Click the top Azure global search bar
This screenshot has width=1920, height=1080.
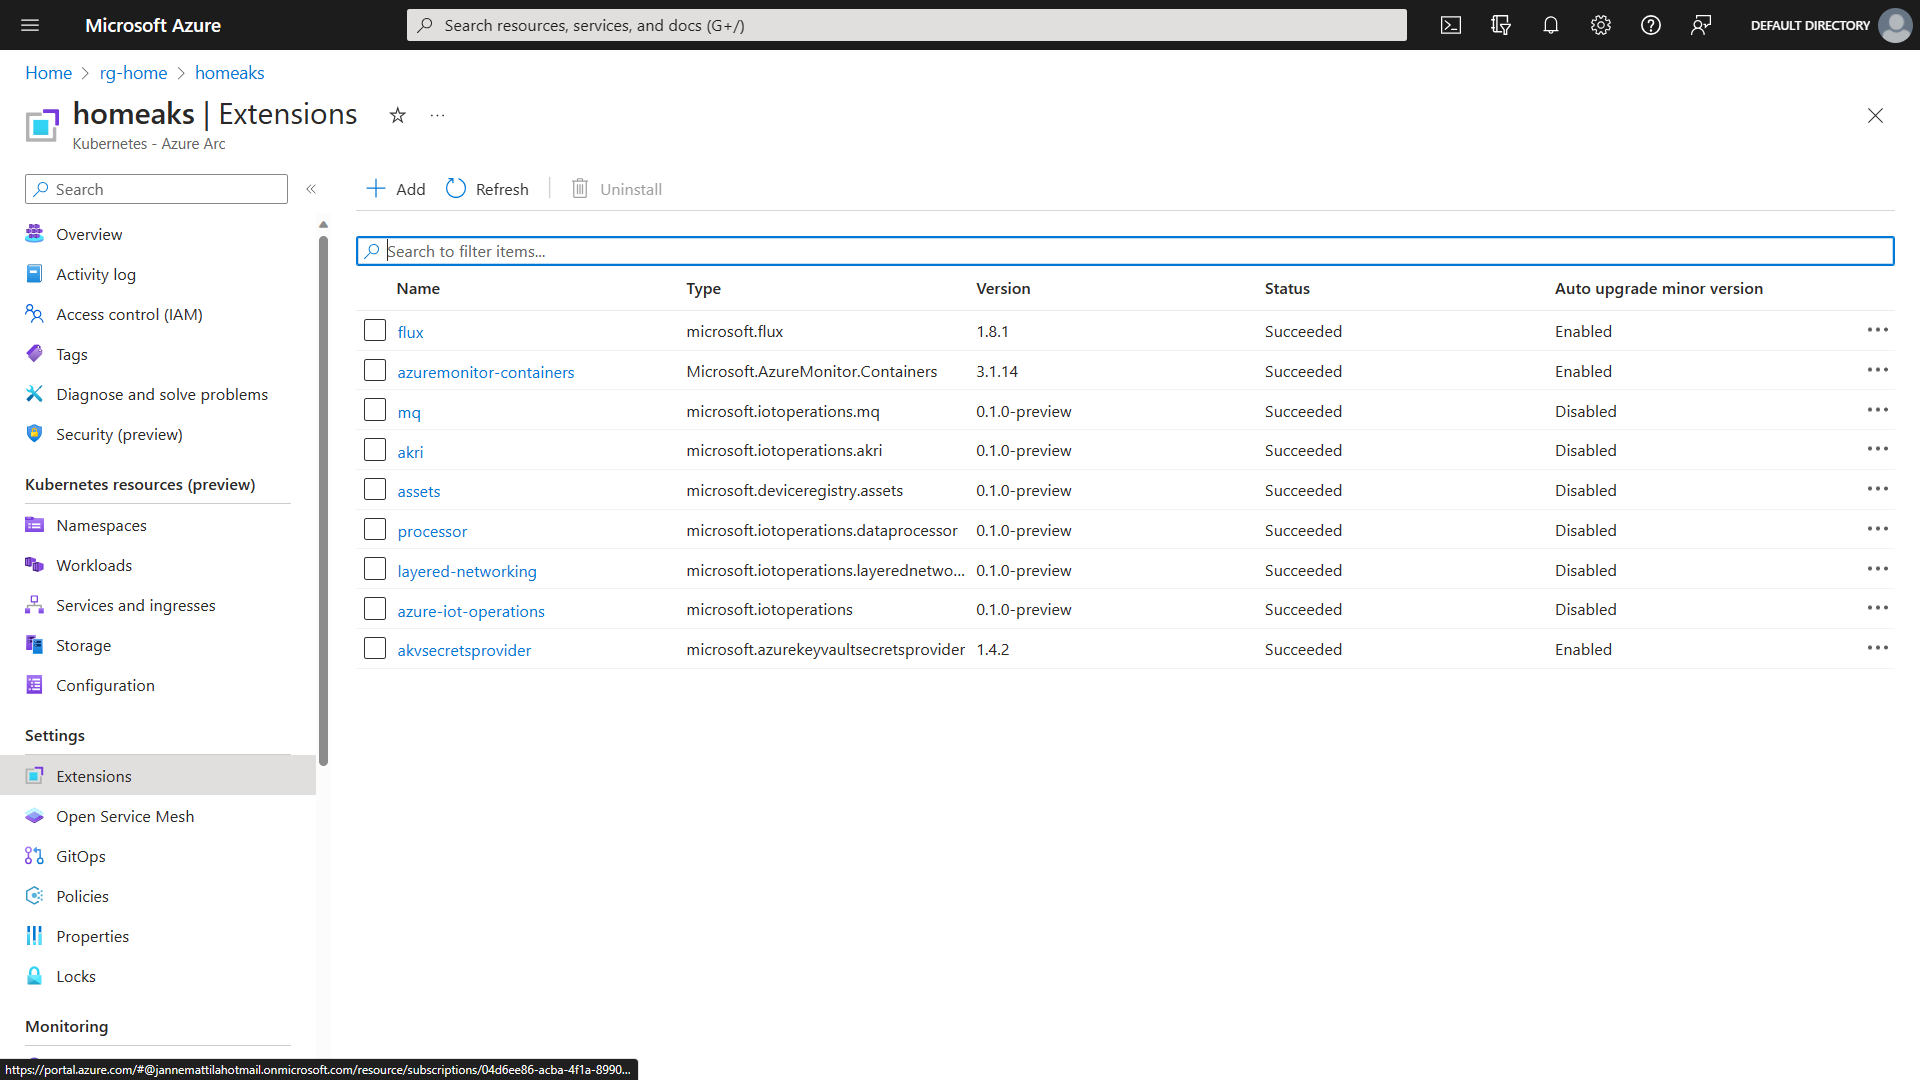[x=906, y=25]
